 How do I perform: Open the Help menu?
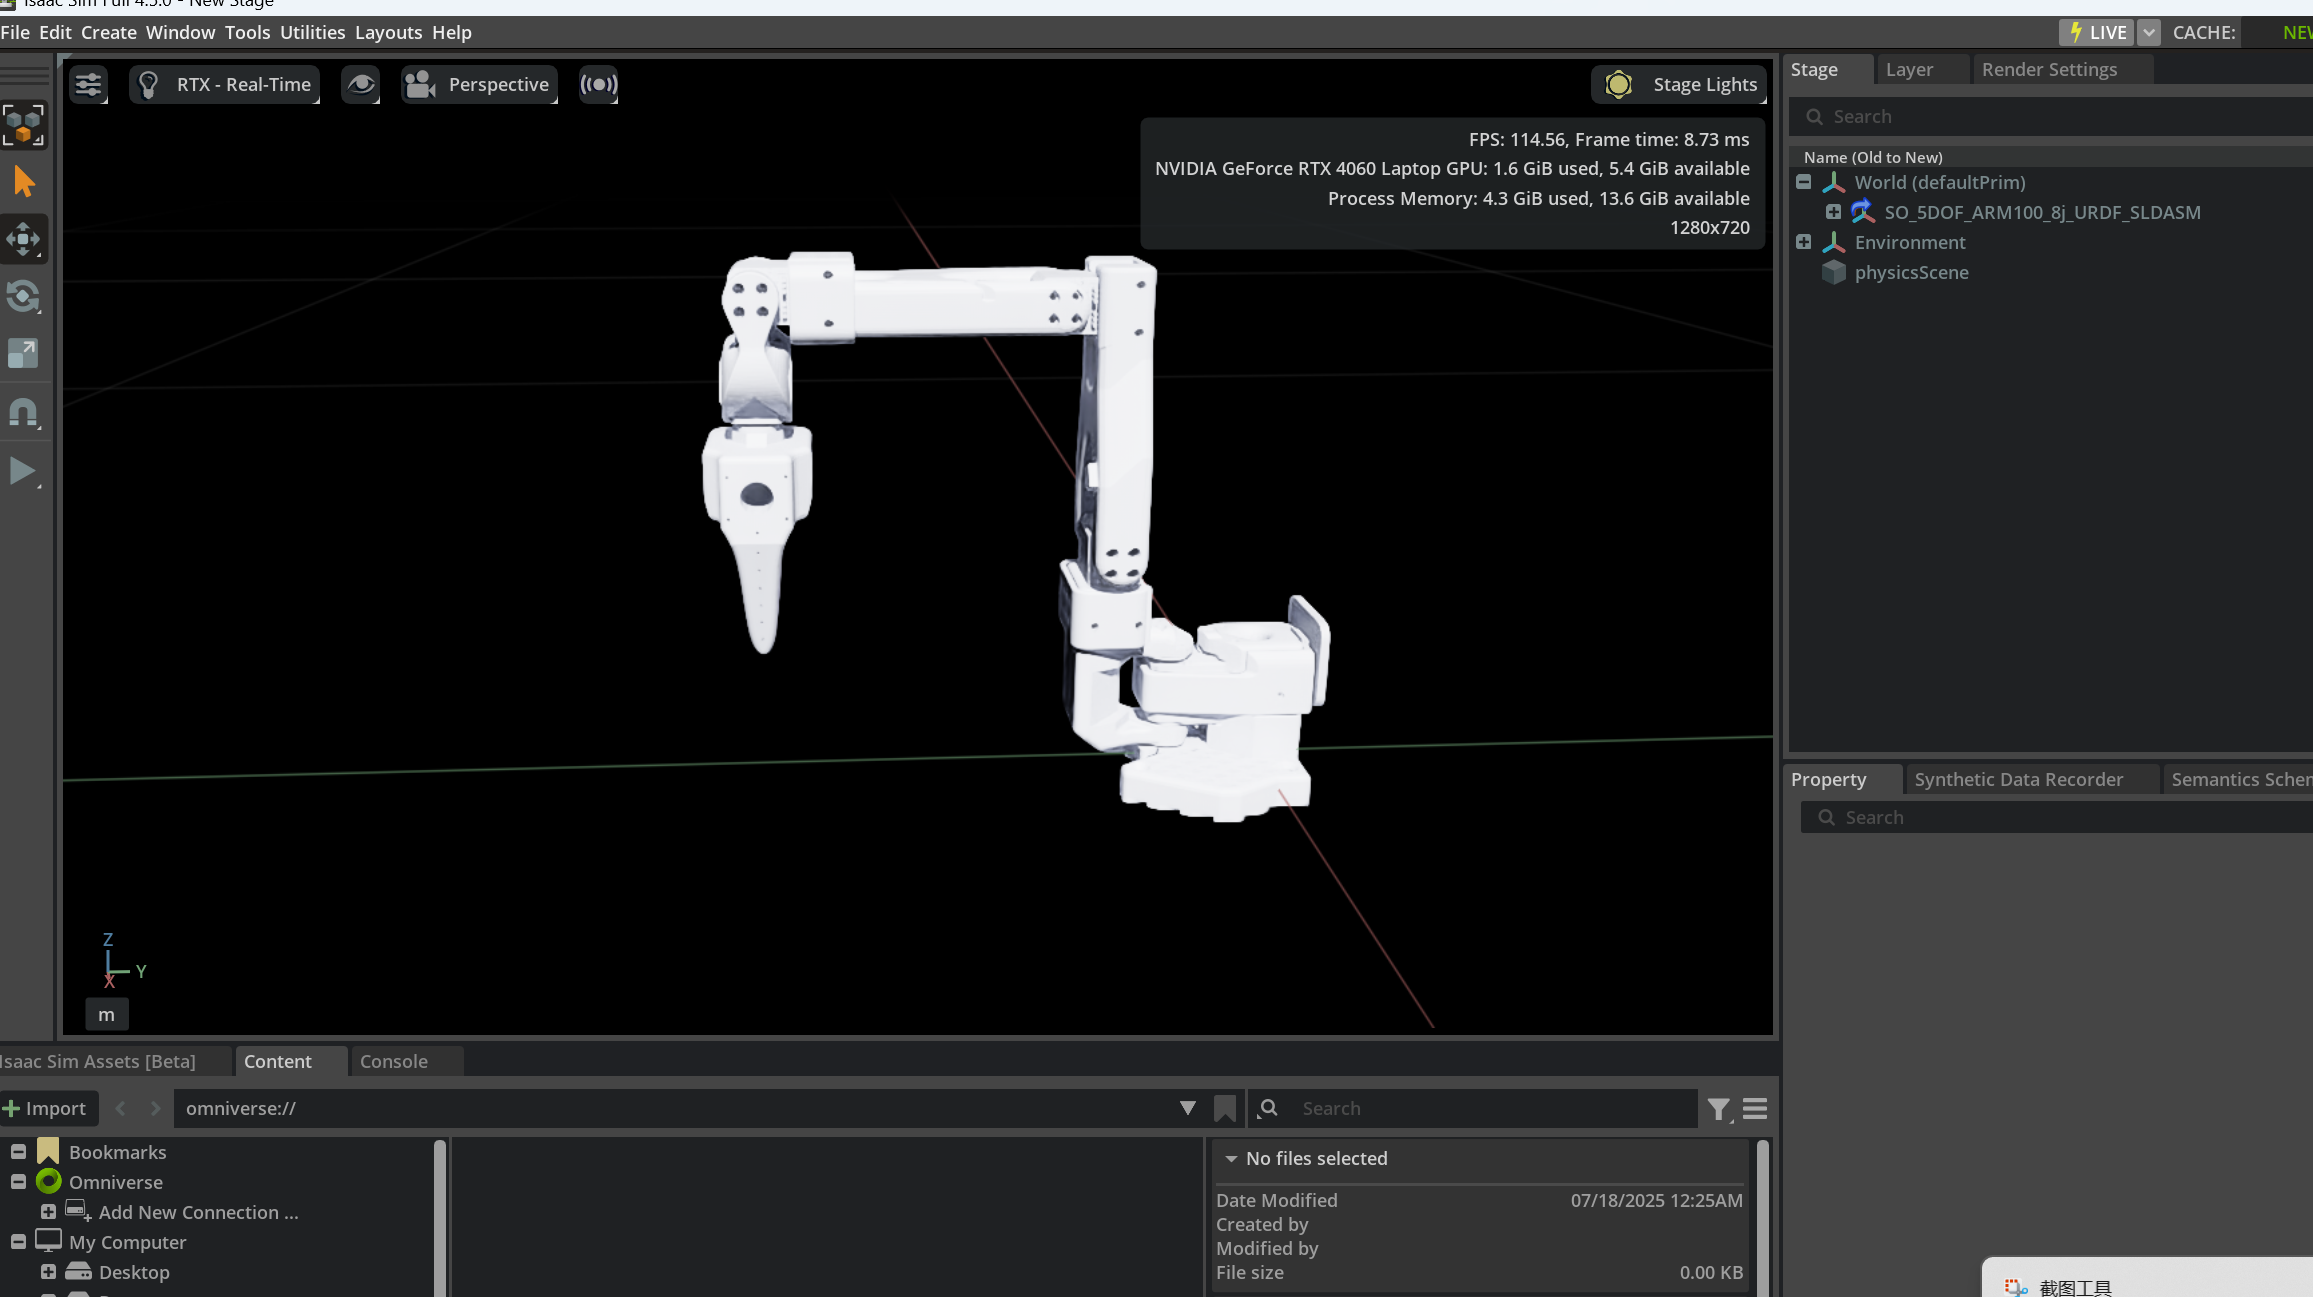pyautogui.click(x=452, y=32)
